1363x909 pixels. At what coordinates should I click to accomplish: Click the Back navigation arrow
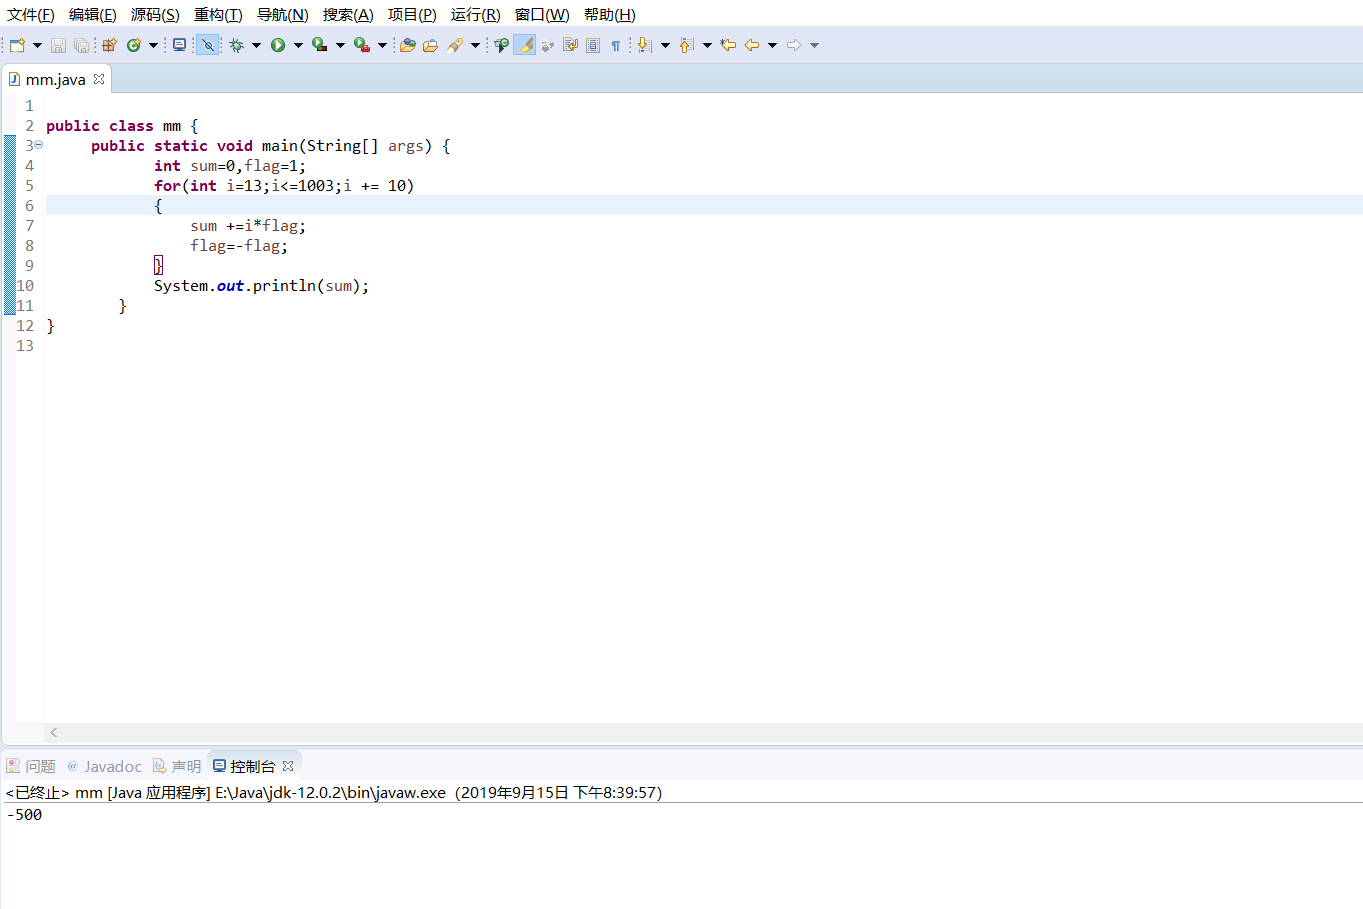pyautogui.click(x=752, y=45)
